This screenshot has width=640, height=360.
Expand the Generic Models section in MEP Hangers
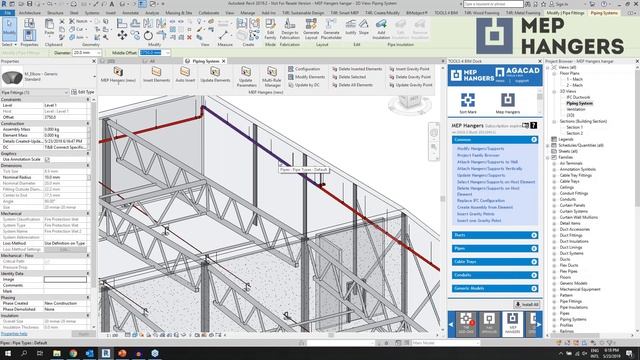click(x=534, y=289)
